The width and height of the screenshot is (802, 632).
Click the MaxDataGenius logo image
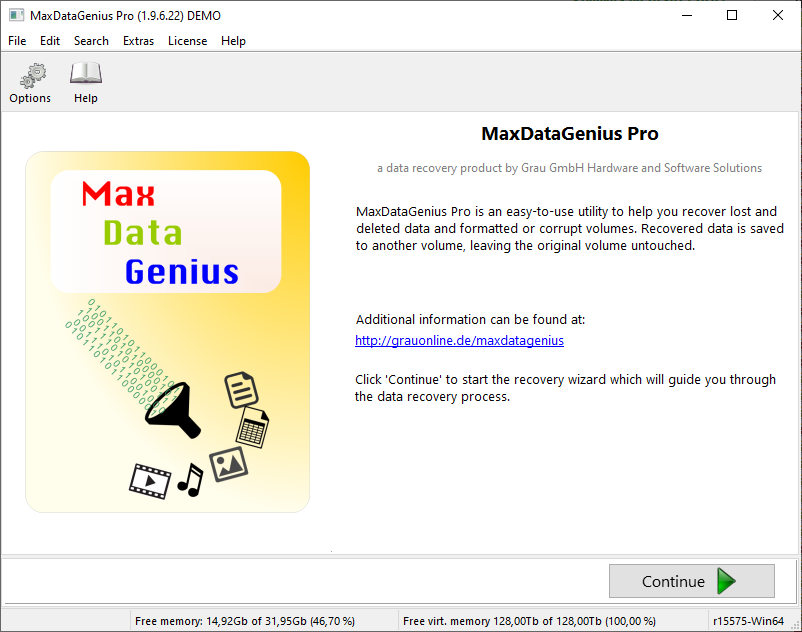pos(167,330)
